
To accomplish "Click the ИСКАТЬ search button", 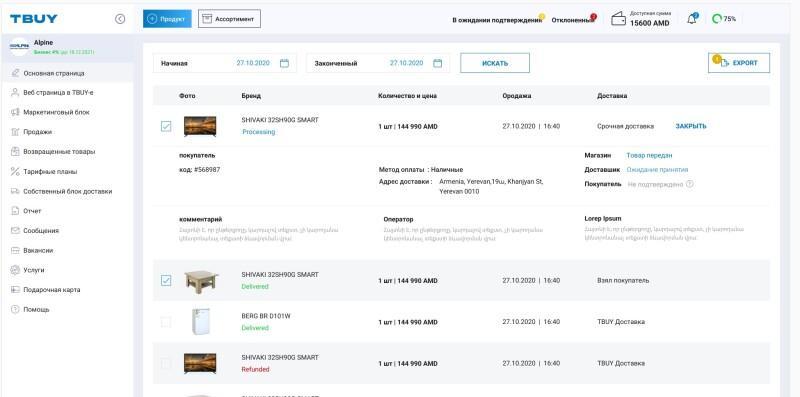I will point(495,63).
